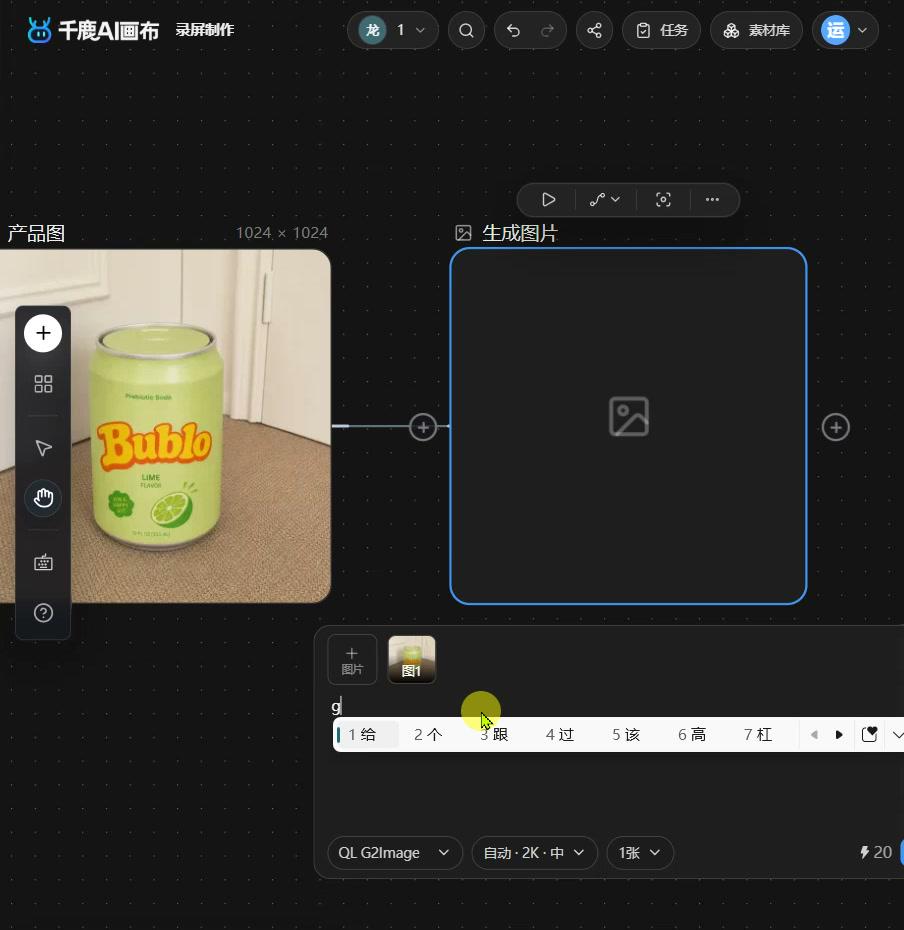This screenshot has width=904, height=930.
Task: Click plus right of 生成图片 node
Action: tap(836, 427)
